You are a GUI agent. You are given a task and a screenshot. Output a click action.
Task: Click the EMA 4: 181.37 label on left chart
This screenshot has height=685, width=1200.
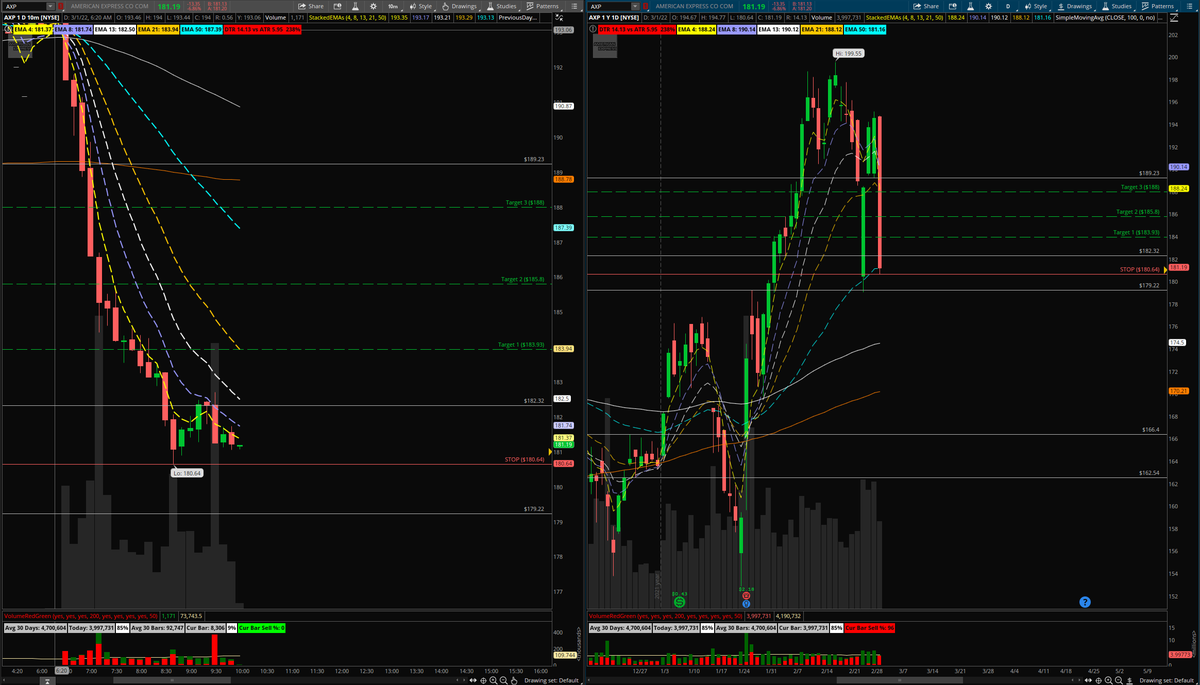pyautogui.click(x=33, y=30)
